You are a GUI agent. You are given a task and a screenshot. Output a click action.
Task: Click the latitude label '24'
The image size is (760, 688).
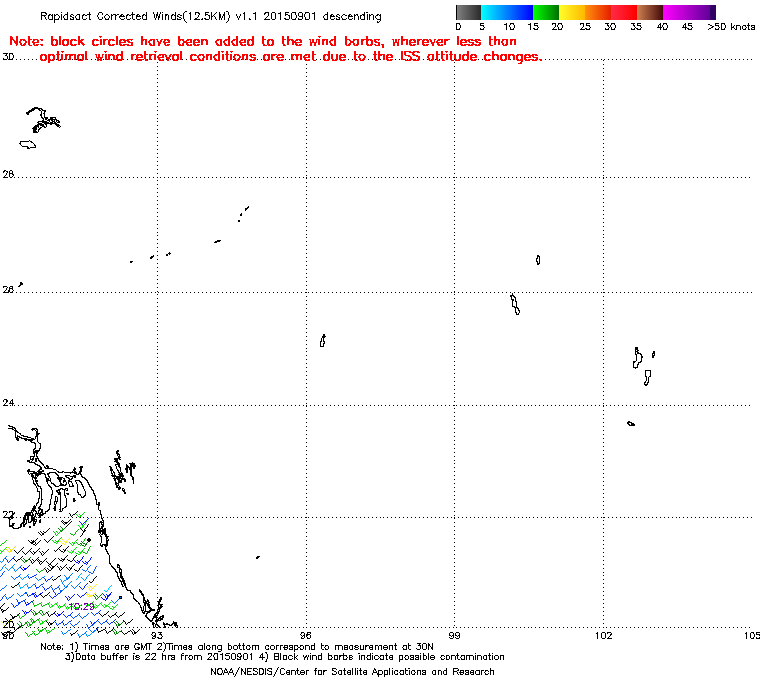(8, 402)
